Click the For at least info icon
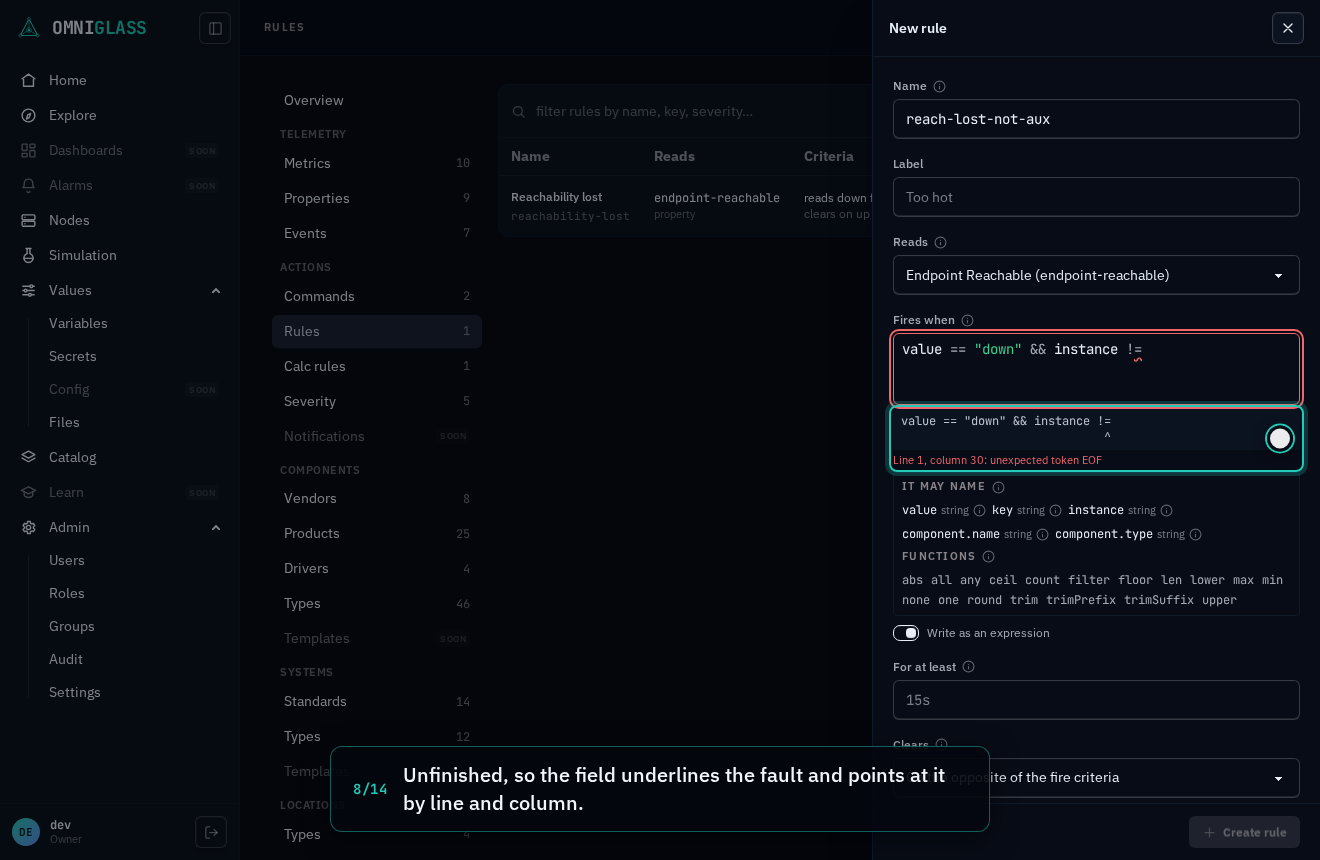The image size is (1320, 860). point(968,667)
